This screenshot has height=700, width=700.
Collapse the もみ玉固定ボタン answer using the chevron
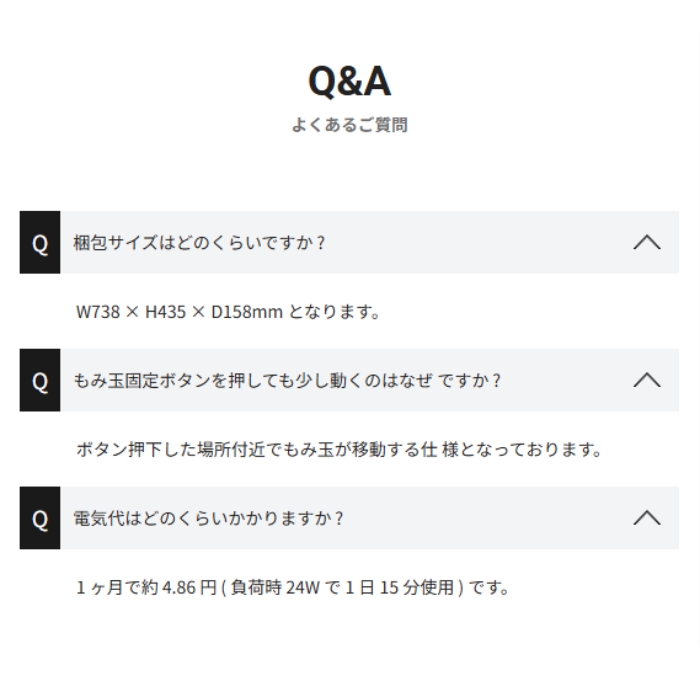[647, 380]
